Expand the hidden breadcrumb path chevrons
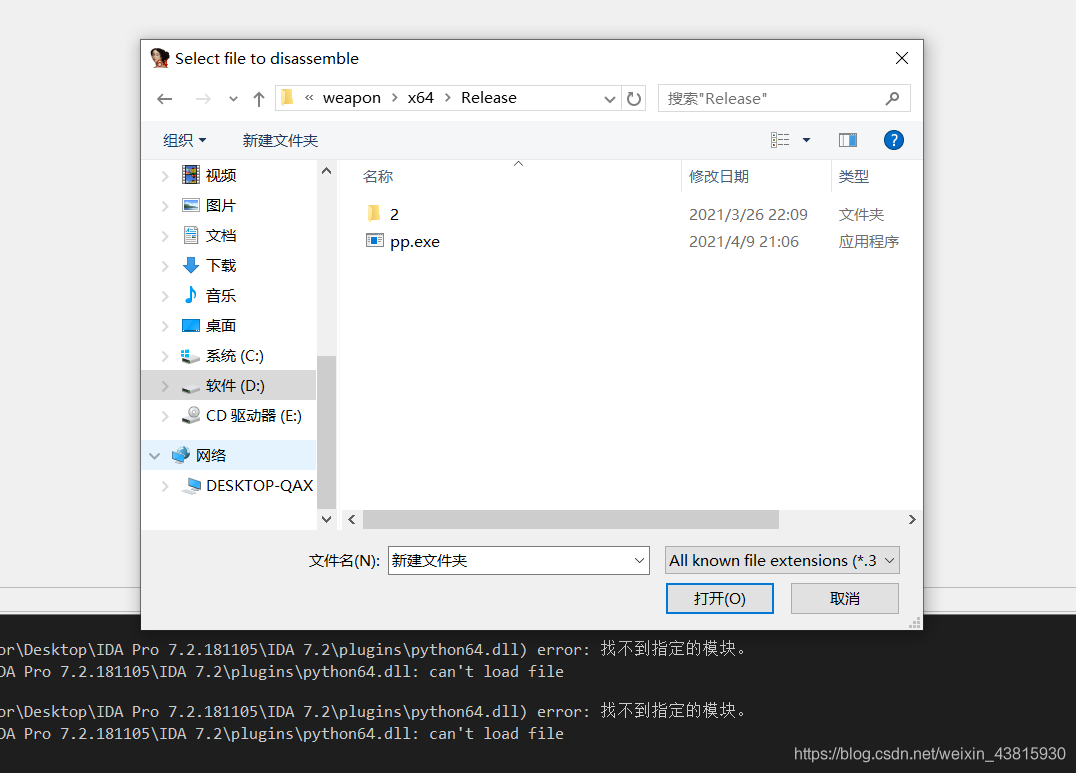Screen dimensions: 1076x773 tap(309, 97)
